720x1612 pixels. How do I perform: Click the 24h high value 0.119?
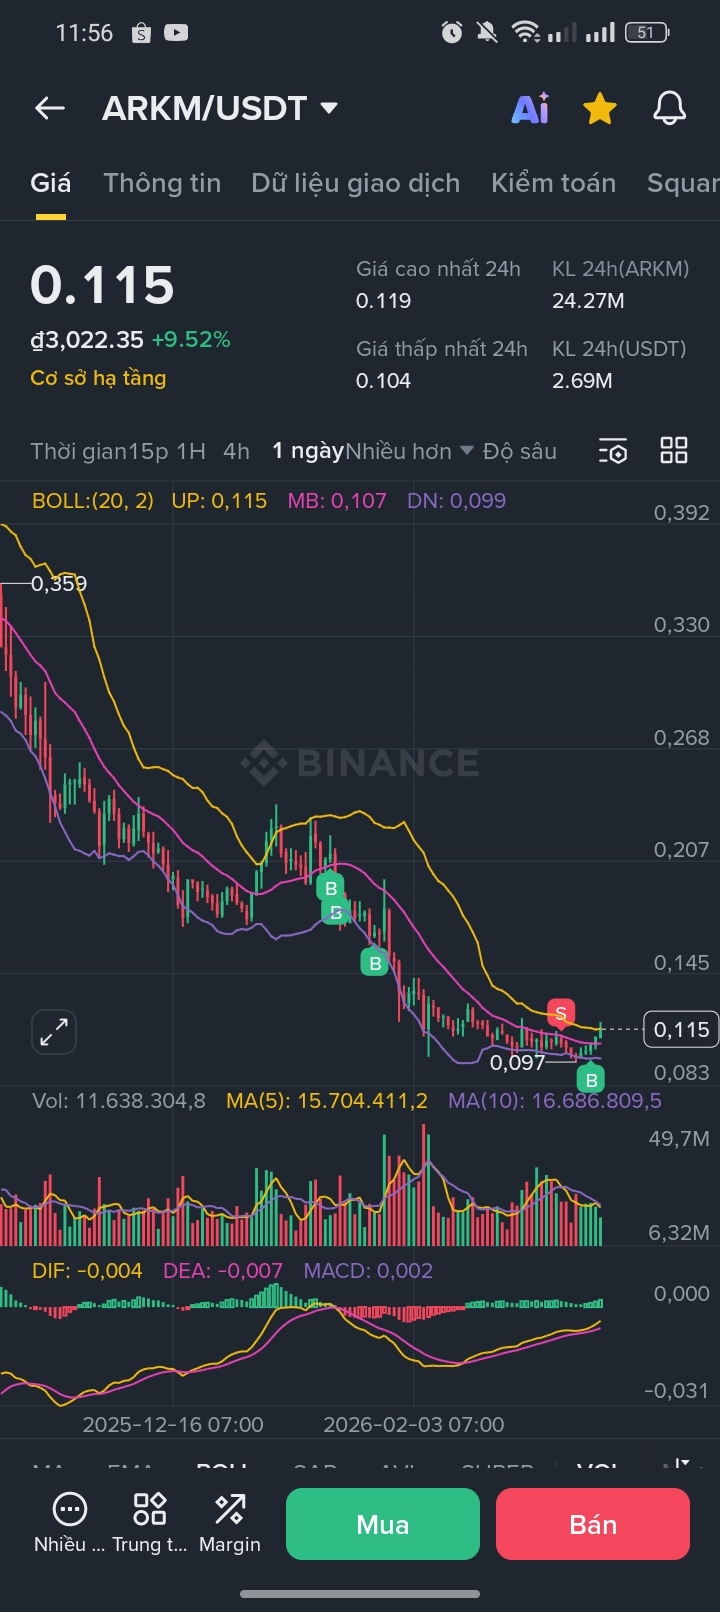pos(384,301)
